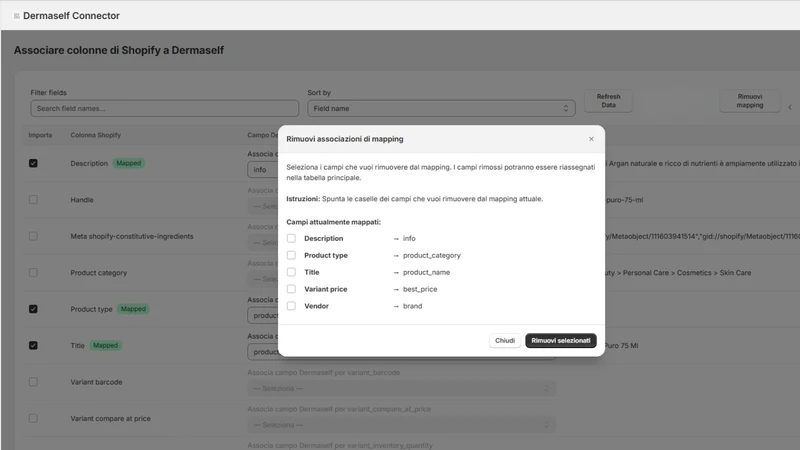Tick the Description checkbox in the dialog
The image size is (800, 450).
click(291, 238)
